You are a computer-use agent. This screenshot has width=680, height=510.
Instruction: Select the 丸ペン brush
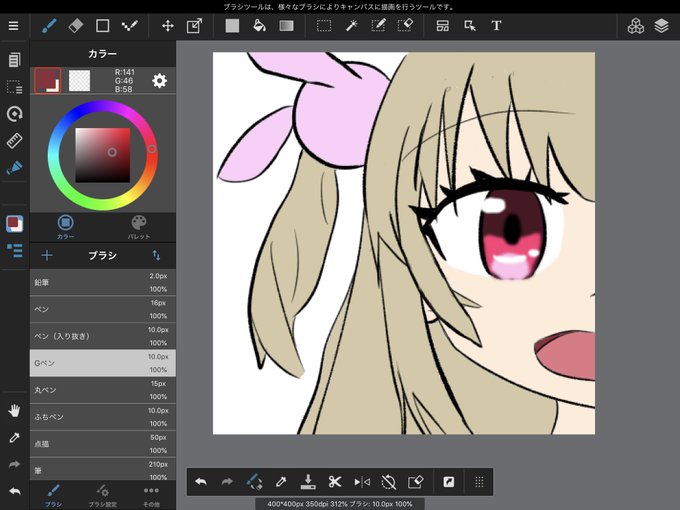coord(103,390)
